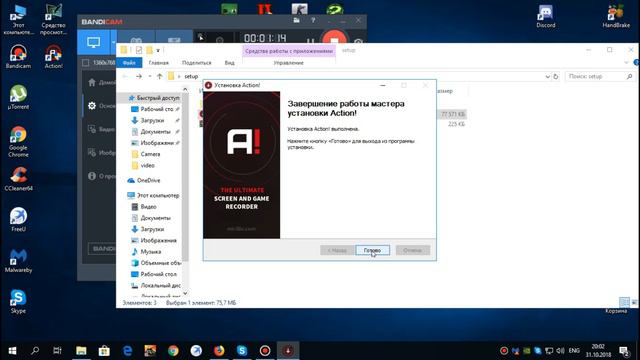Open Bandicam image settings section

(101, 153)
